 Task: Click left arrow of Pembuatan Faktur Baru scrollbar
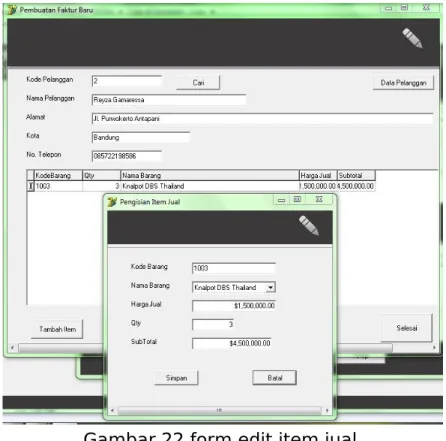point(12,348)
